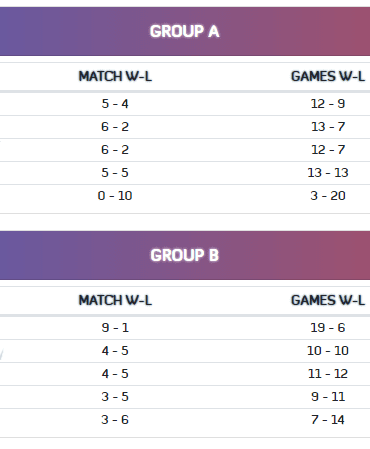
Task: Click the 7 - 14 games record cell
Action: point(328,420)
